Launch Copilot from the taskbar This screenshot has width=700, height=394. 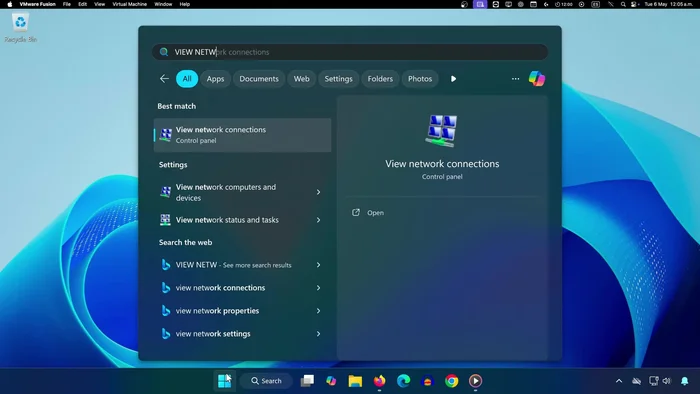[331, 381]
